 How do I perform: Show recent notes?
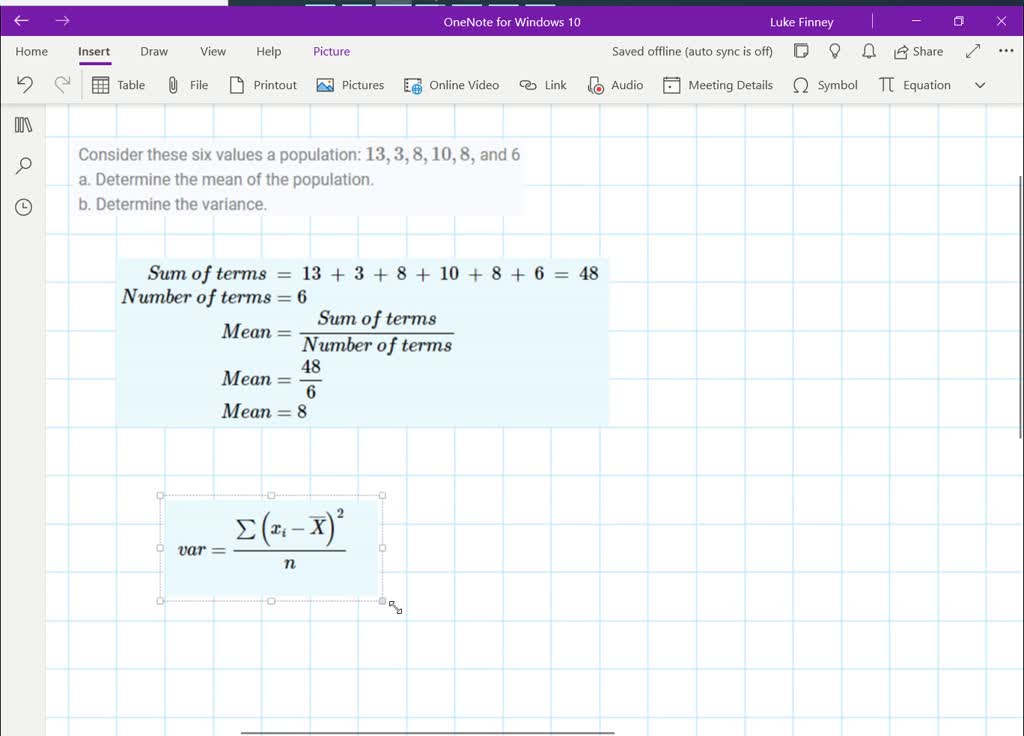pos(22,207)
